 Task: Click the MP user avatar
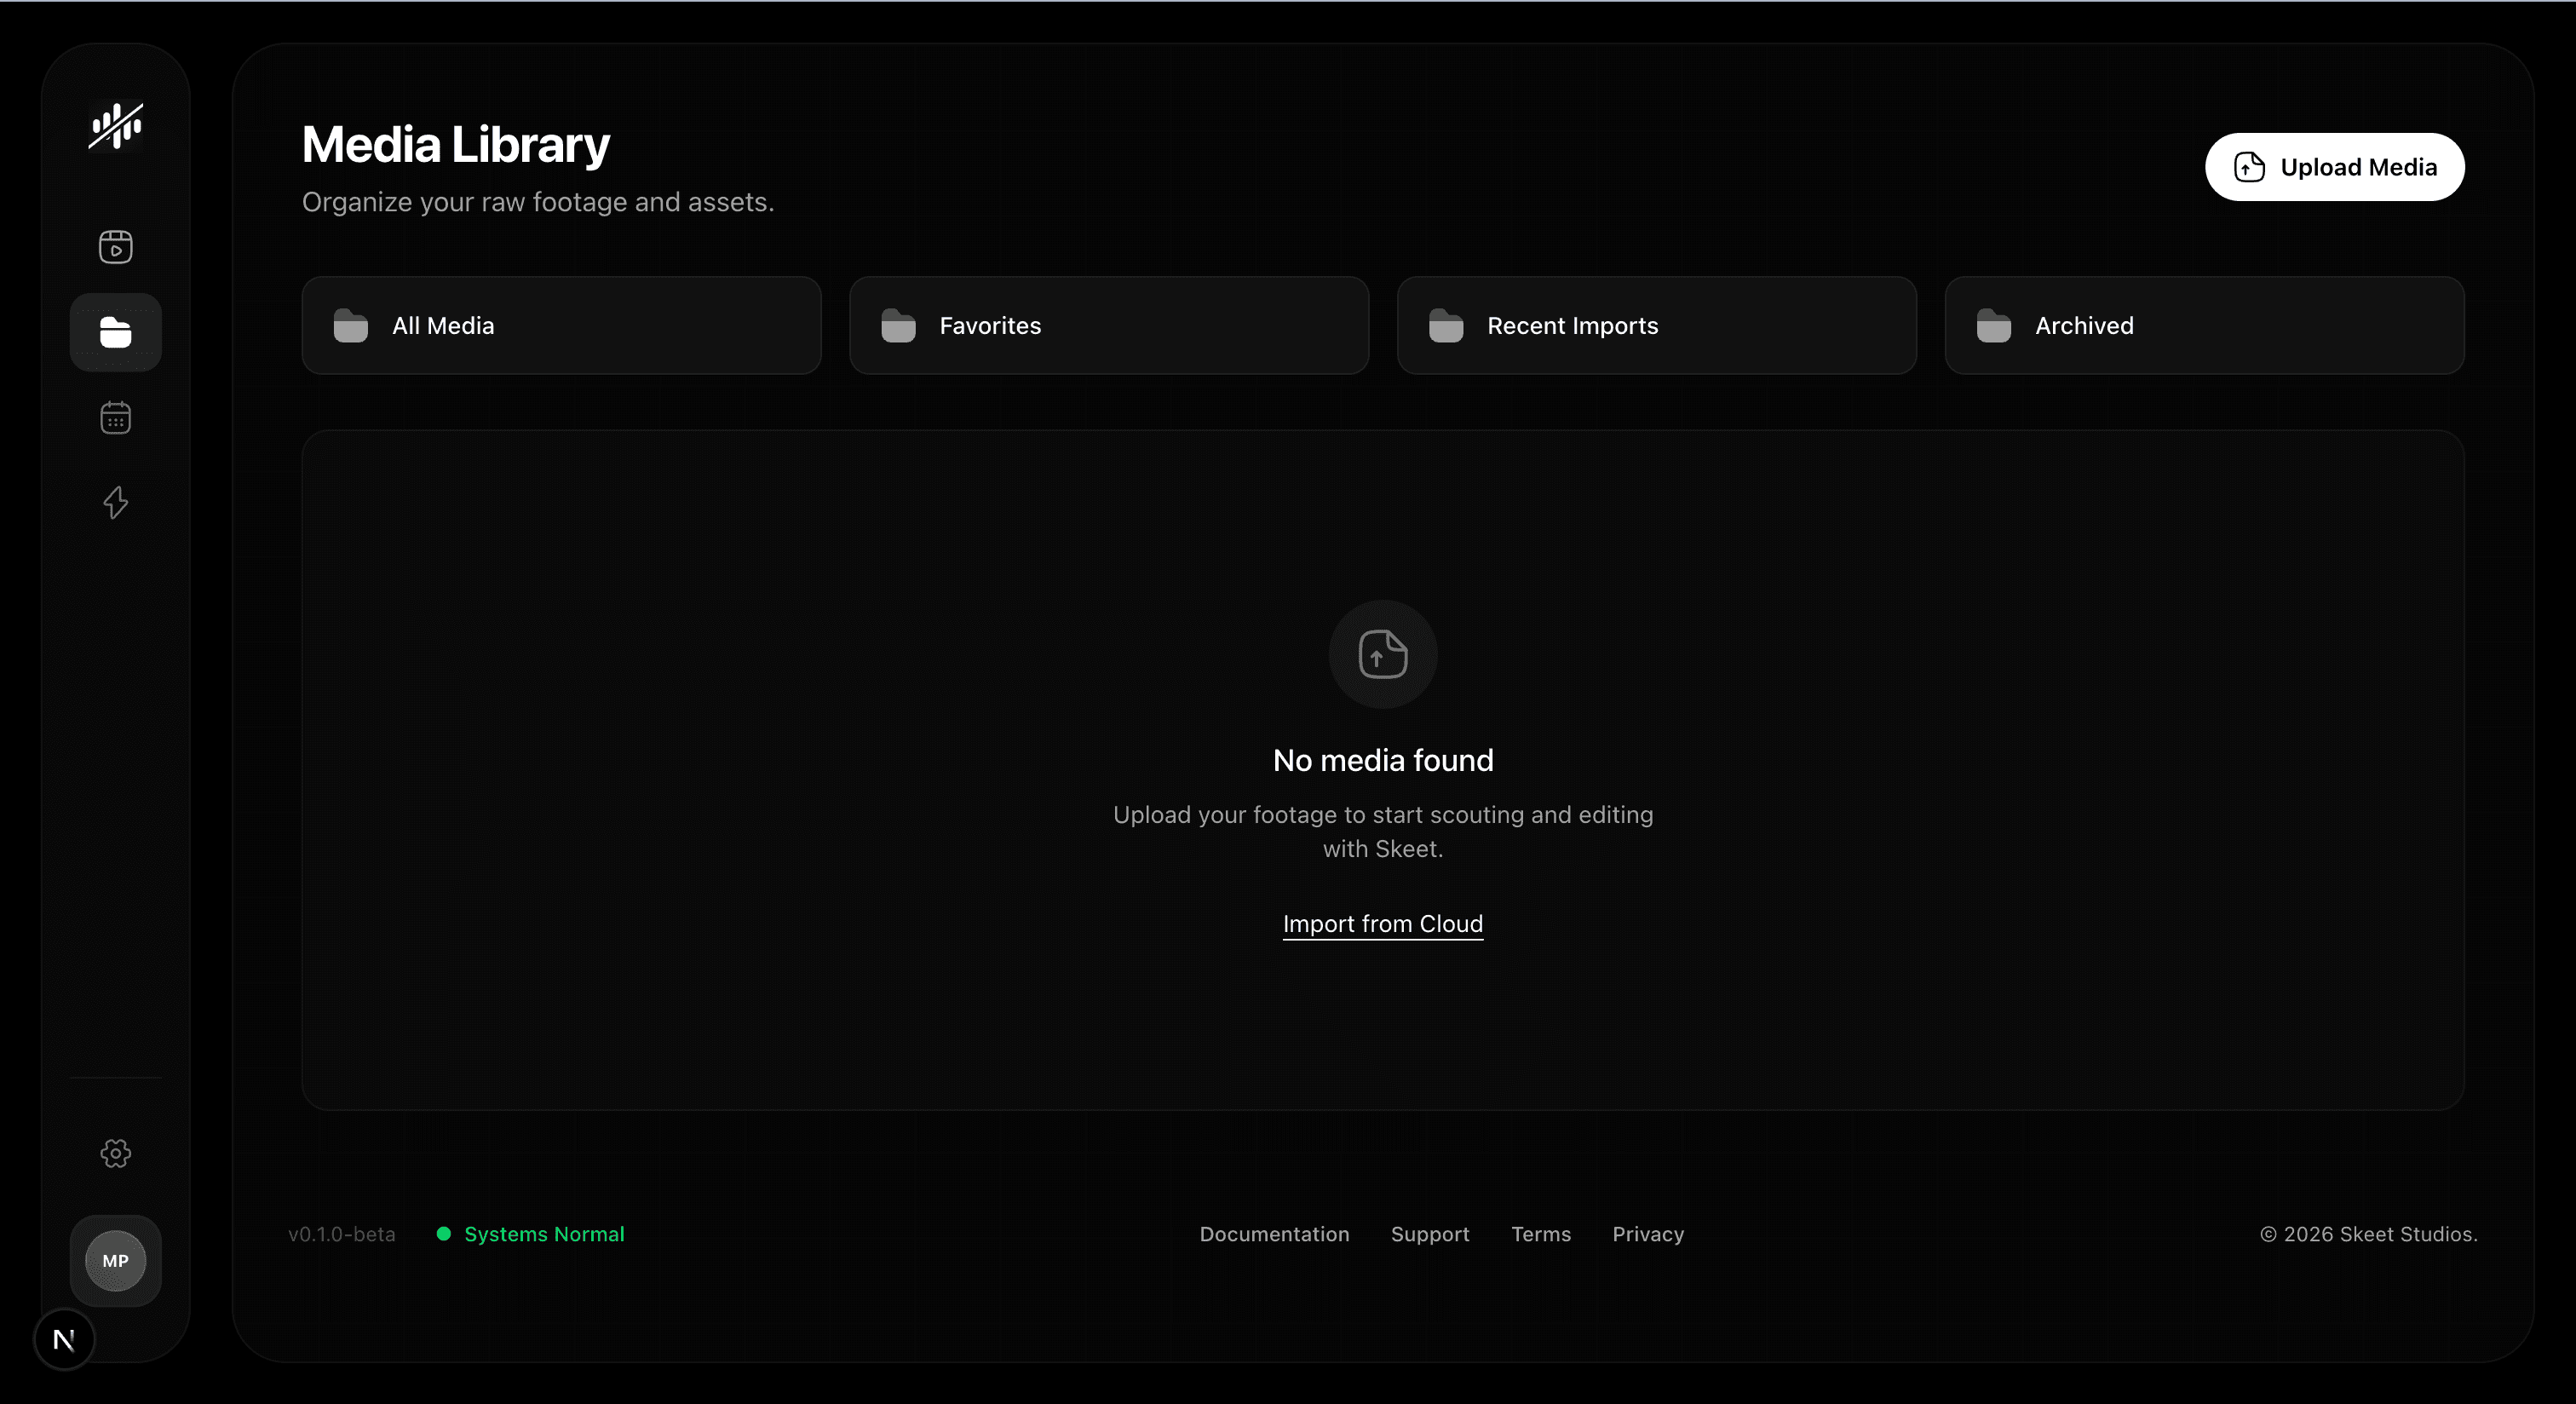click(115, 1260)
